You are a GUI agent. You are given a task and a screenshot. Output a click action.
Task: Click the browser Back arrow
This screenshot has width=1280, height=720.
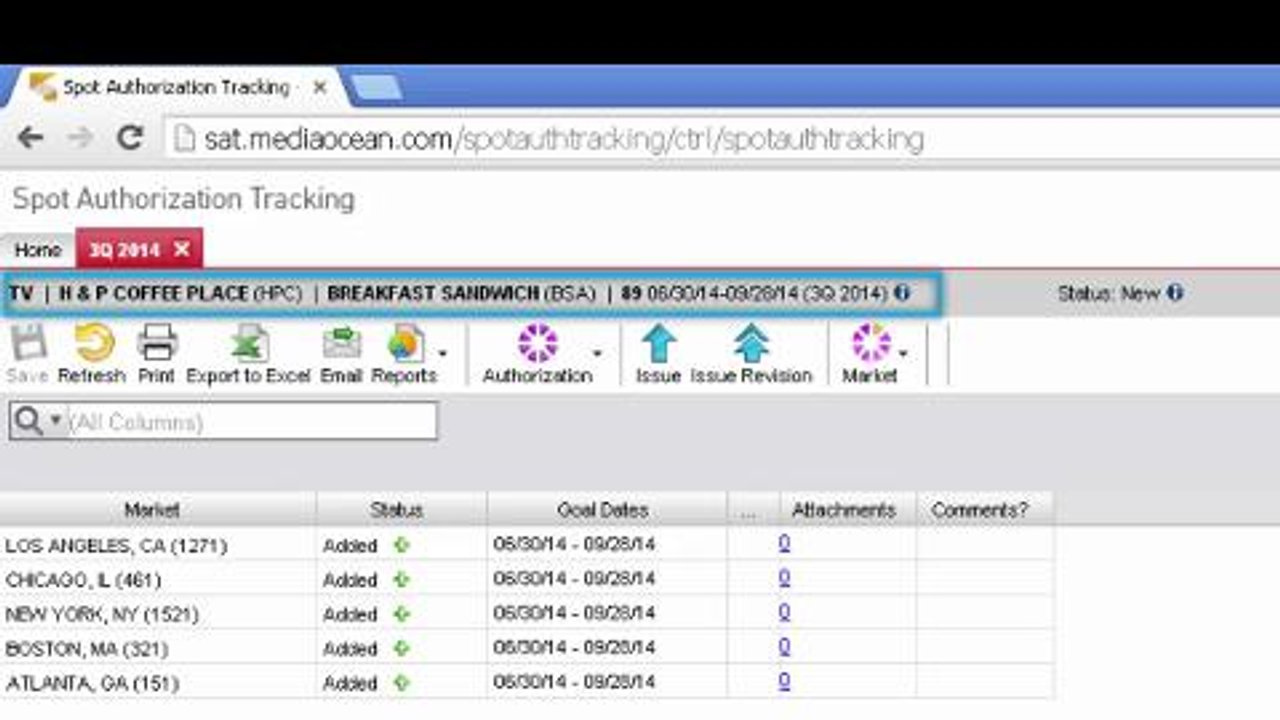(x=30, y=138)
